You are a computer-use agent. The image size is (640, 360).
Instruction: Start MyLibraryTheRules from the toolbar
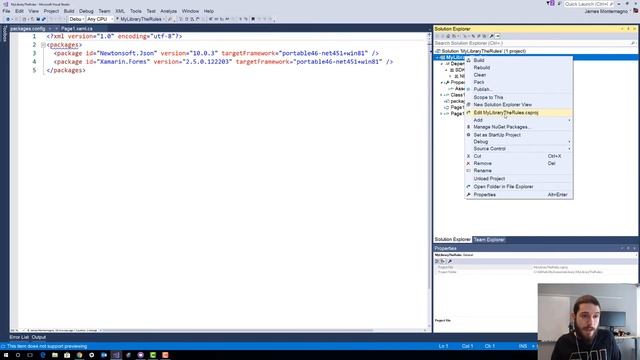click(x=139, y=19)
